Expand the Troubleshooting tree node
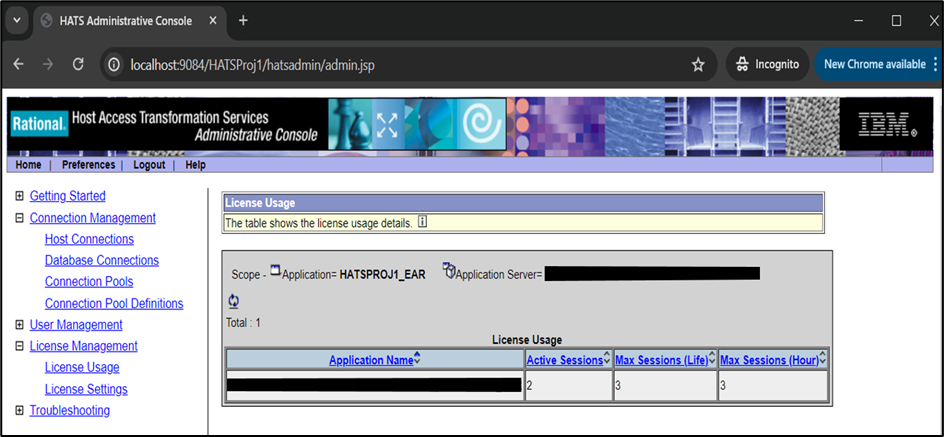This screenshot has width=944, height=437. click(x=19, y=411)
